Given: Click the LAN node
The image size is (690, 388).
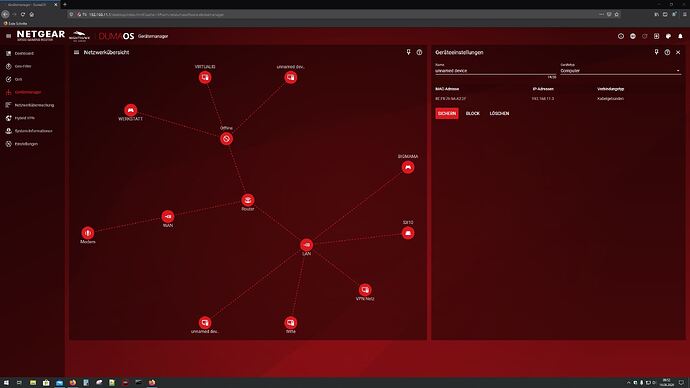Looking at the screenshot, I should [x=306, y=245].
